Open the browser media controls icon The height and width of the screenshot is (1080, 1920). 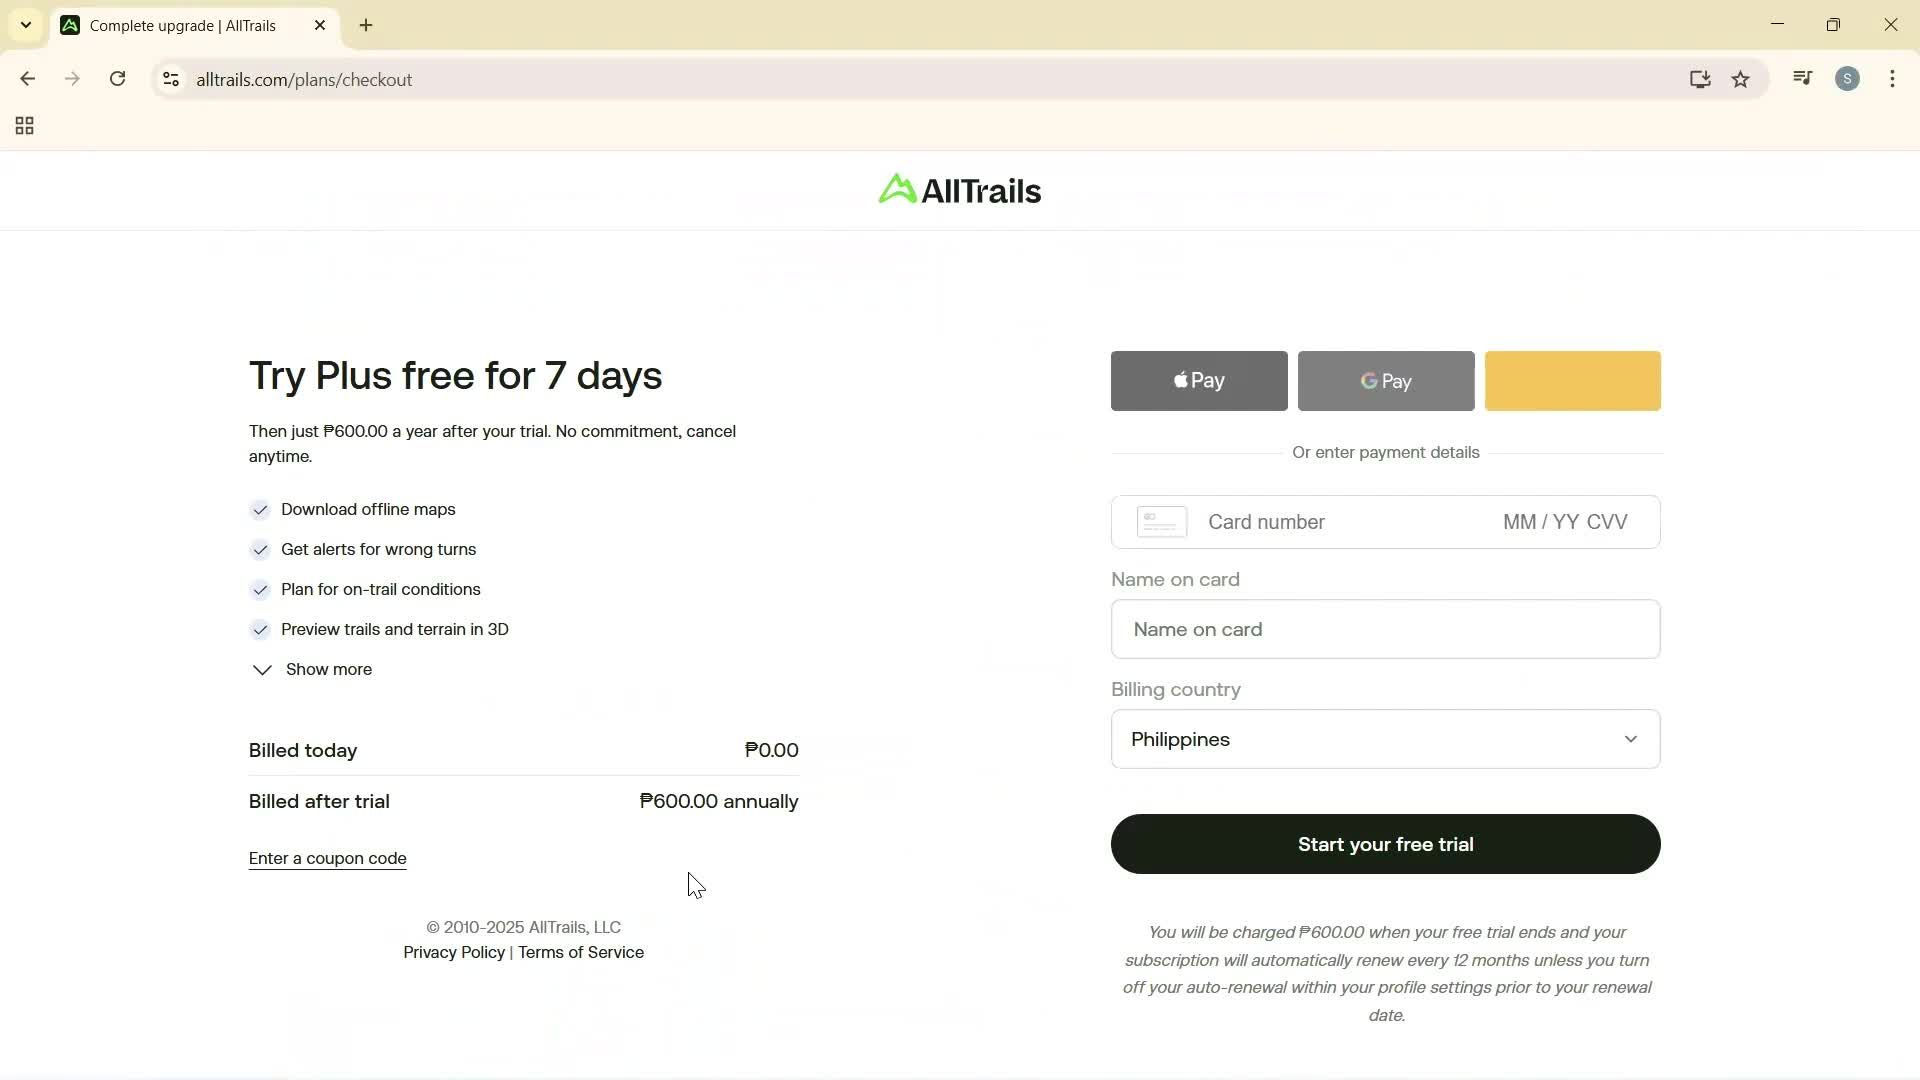[x=1801, y=78]
